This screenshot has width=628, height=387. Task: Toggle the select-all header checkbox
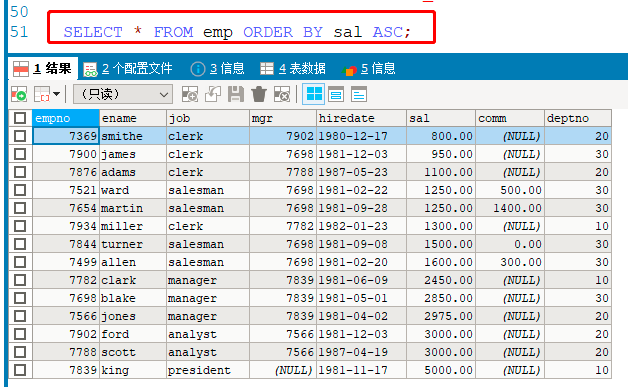click(x=20, y=118)
